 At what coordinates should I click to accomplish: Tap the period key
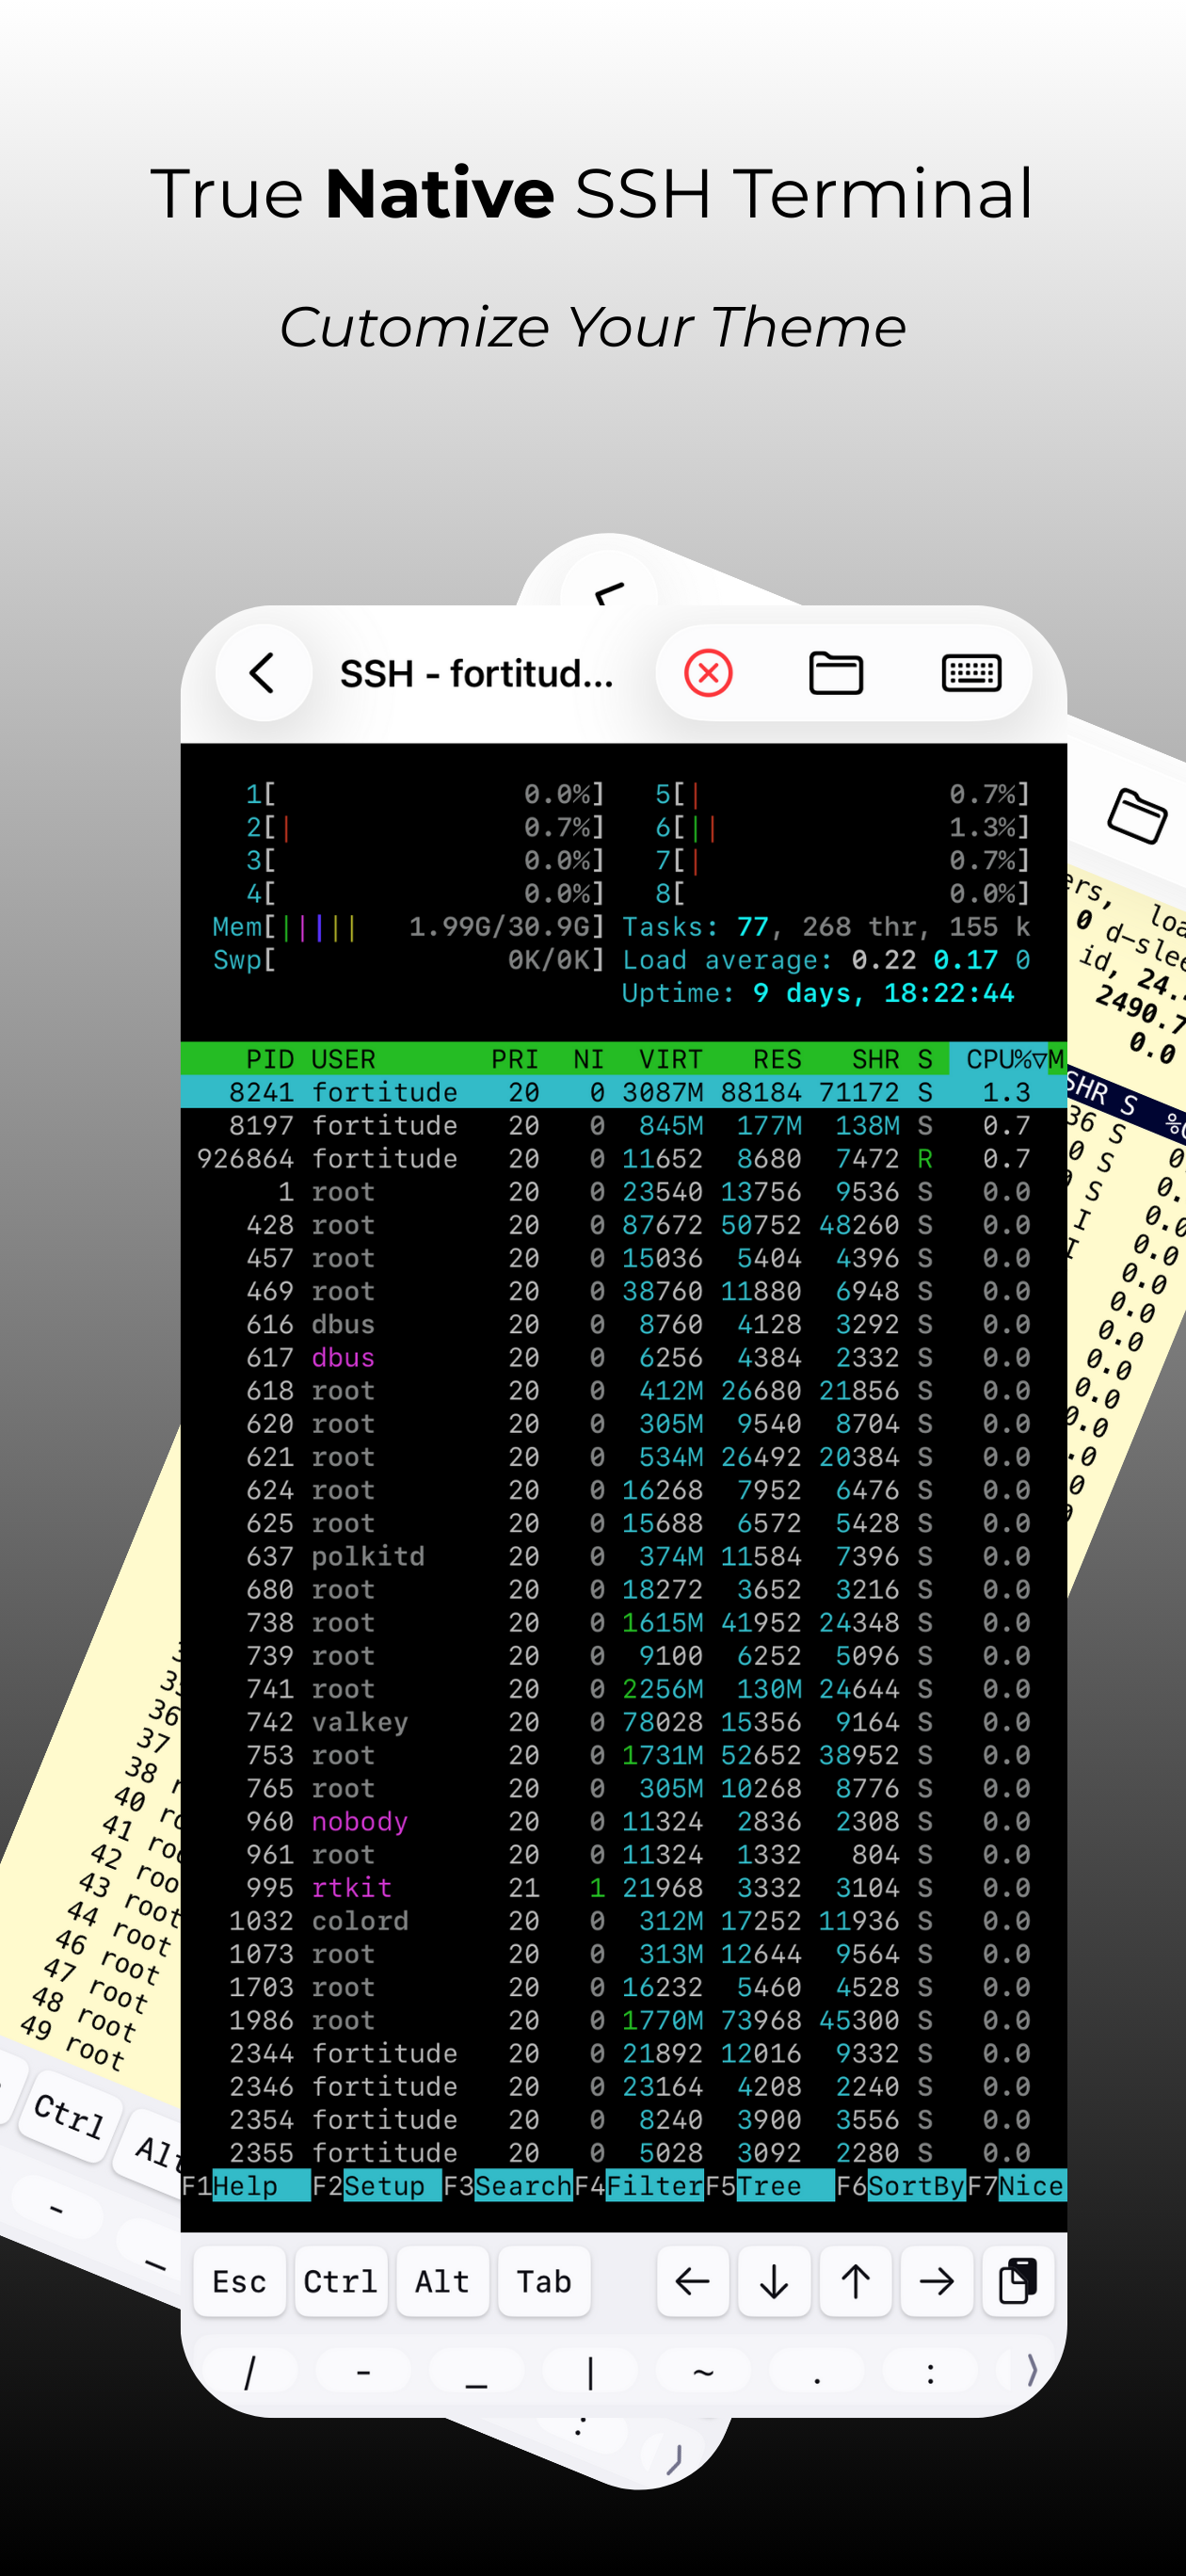click(x=817, y=2371)
